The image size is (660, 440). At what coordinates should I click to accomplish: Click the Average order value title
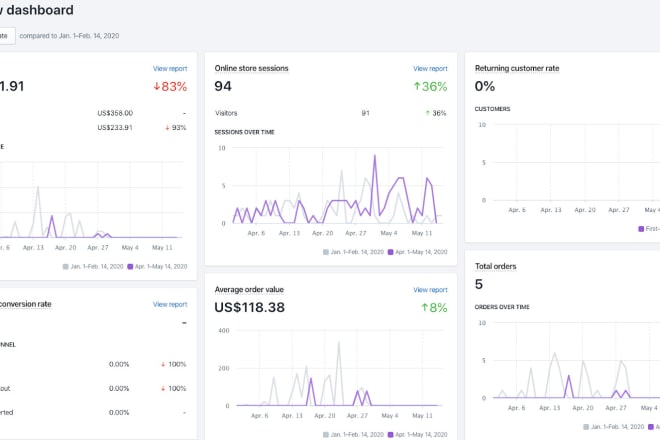tap(249, 290)
